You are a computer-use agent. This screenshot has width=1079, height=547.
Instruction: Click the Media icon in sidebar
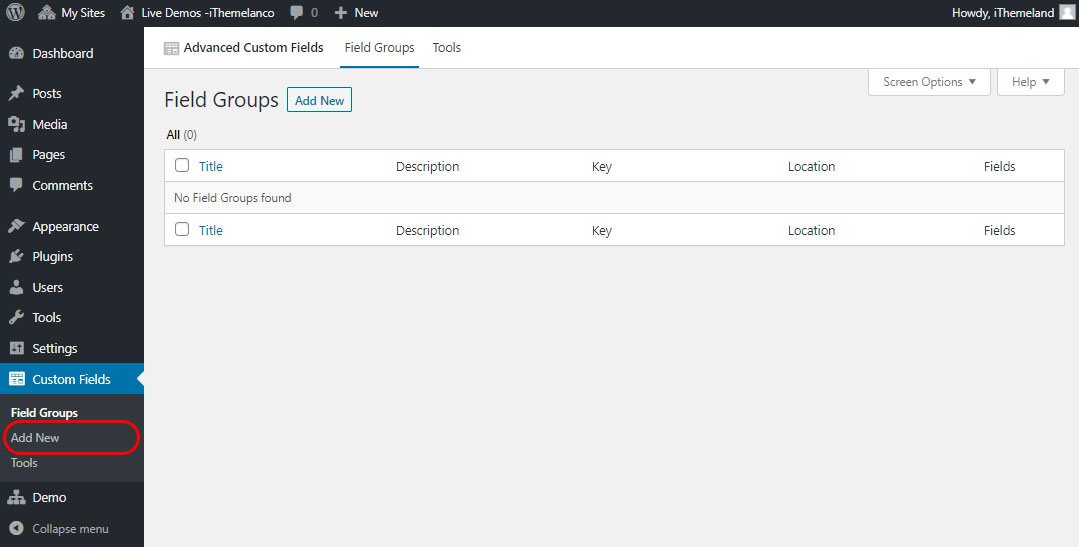[17, 124]
